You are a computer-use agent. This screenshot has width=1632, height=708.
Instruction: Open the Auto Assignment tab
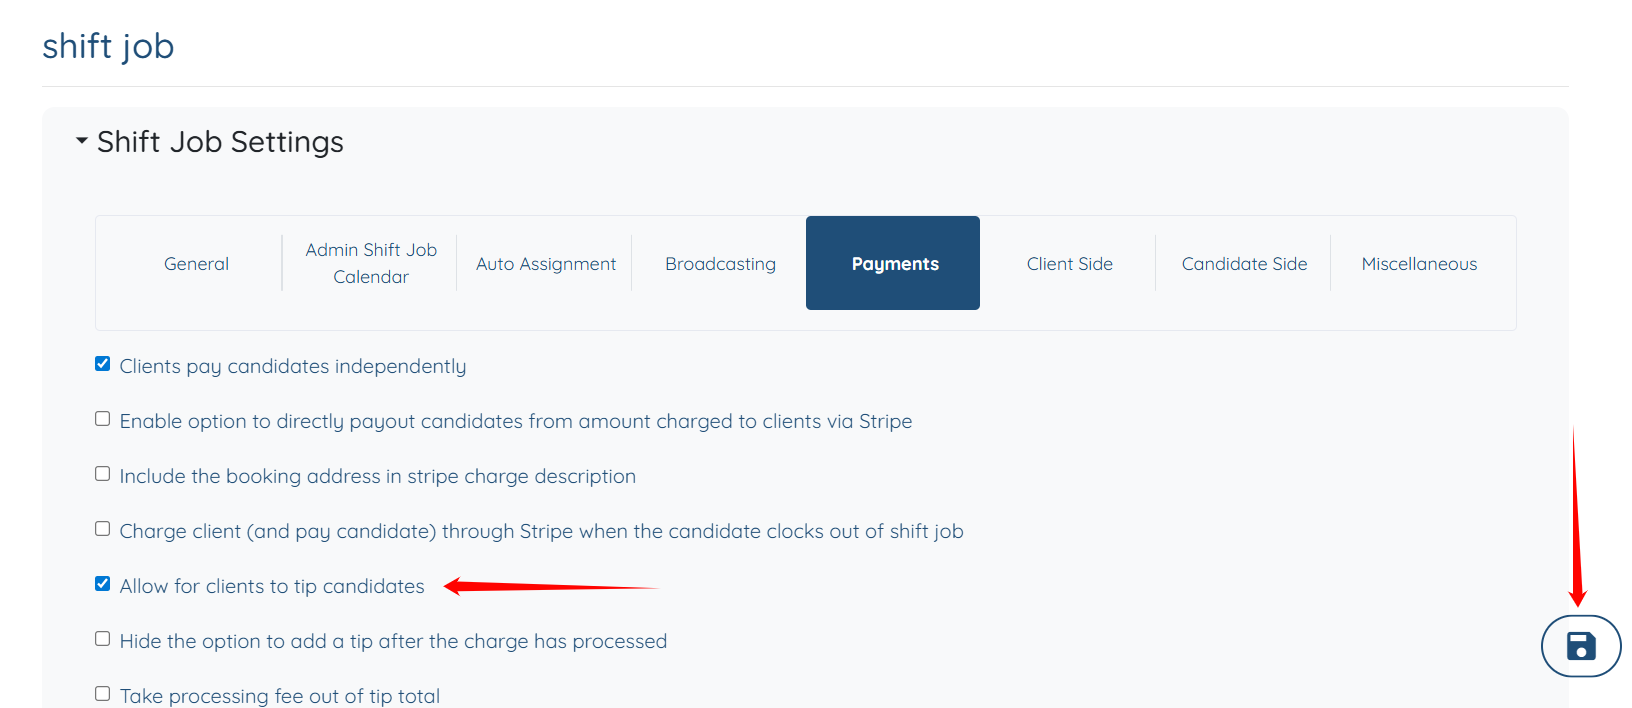click(x=546, y=264)
